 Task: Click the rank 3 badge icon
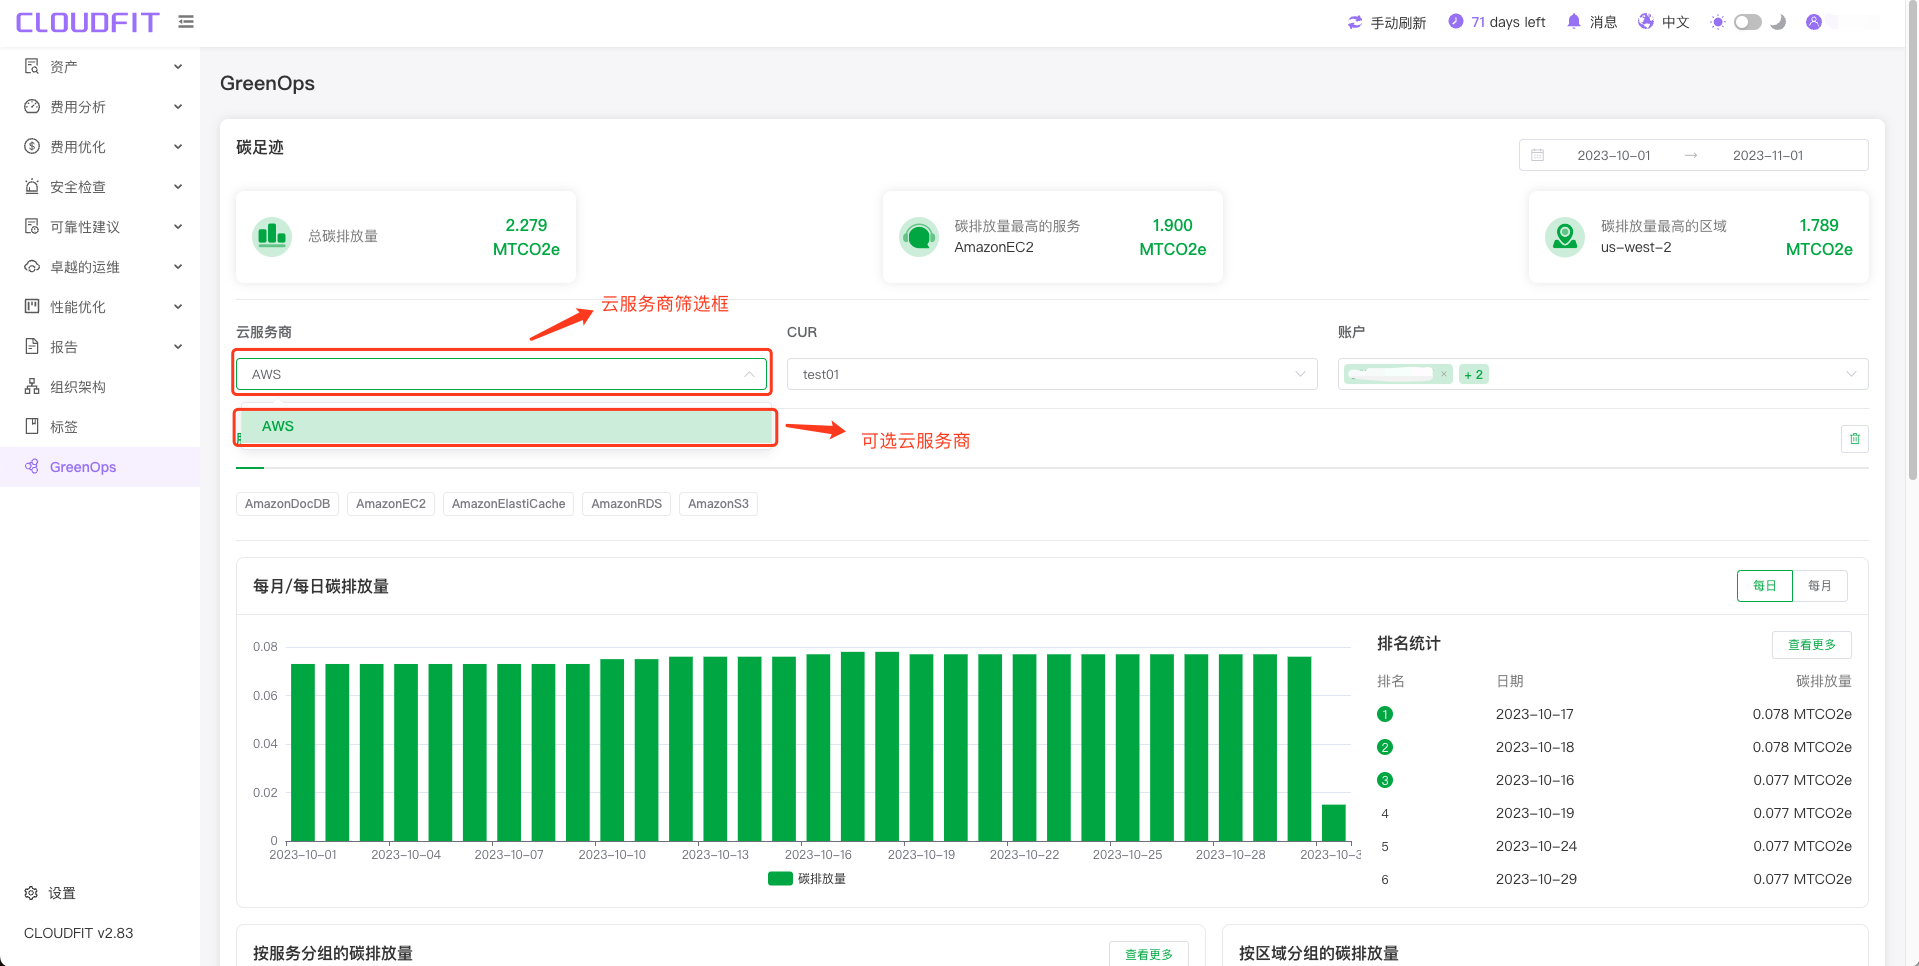(x=1385, y=780)
